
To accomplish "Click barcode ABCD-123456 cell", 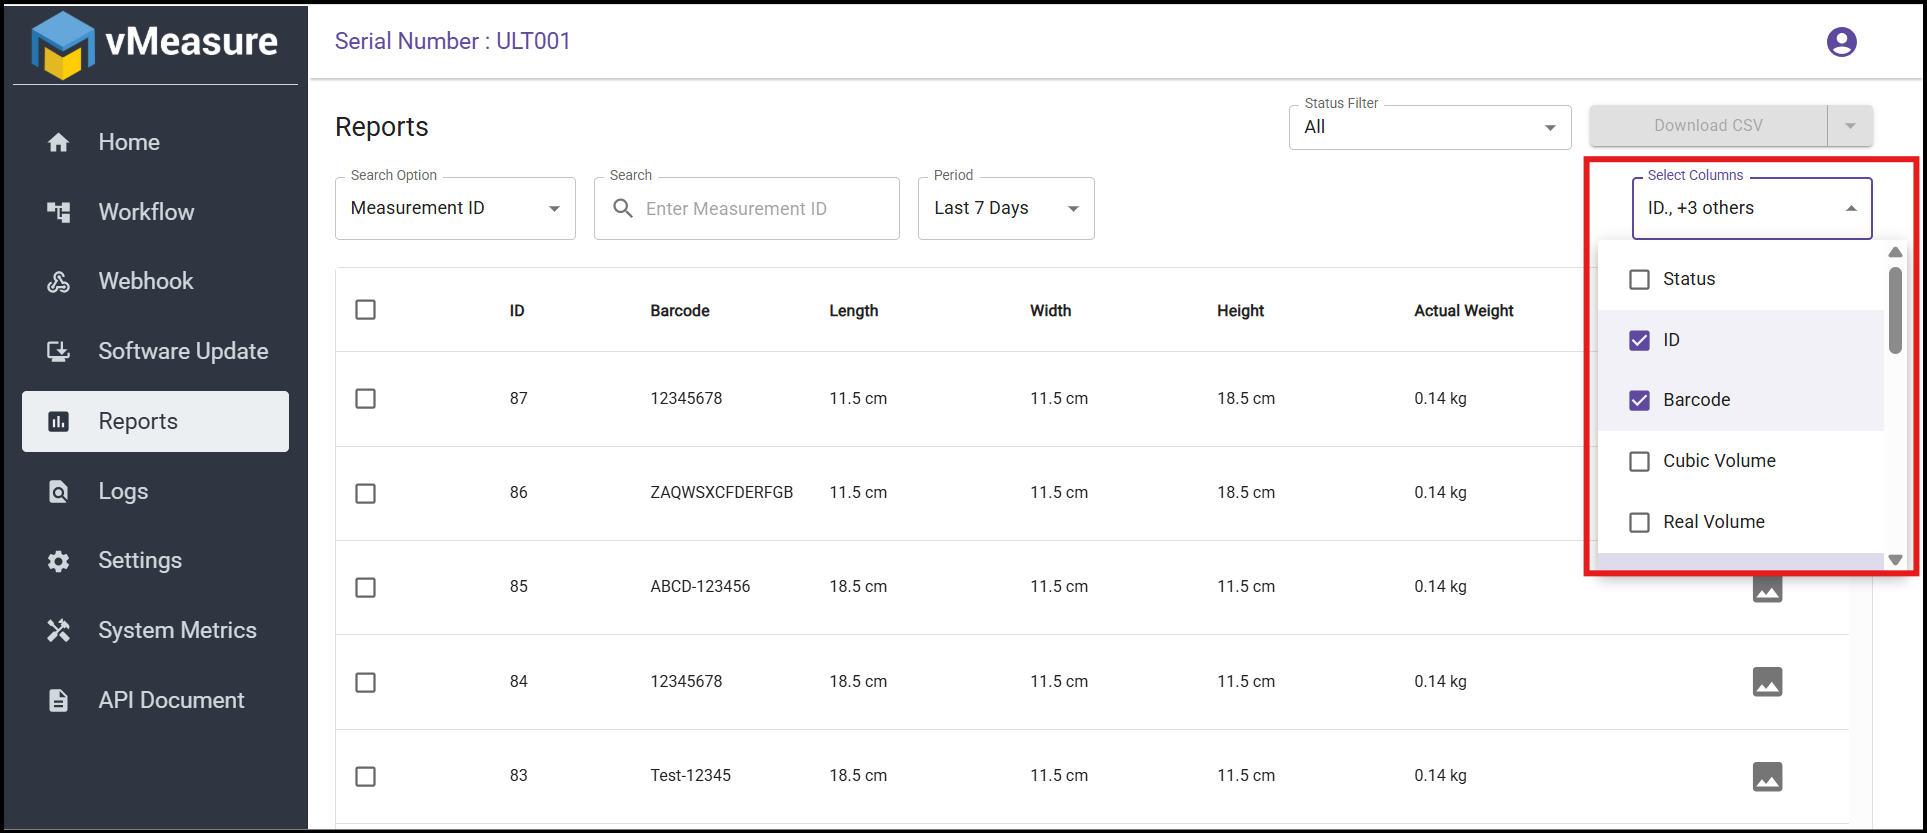I will point(700,587).
